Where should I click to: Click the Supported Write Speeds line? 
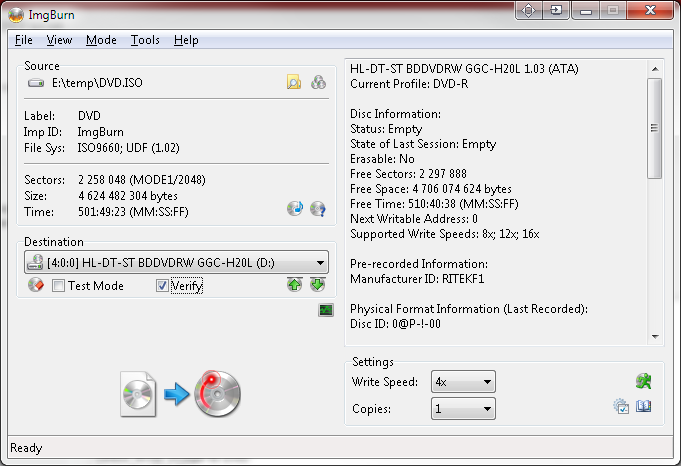(x=445, y=234)
